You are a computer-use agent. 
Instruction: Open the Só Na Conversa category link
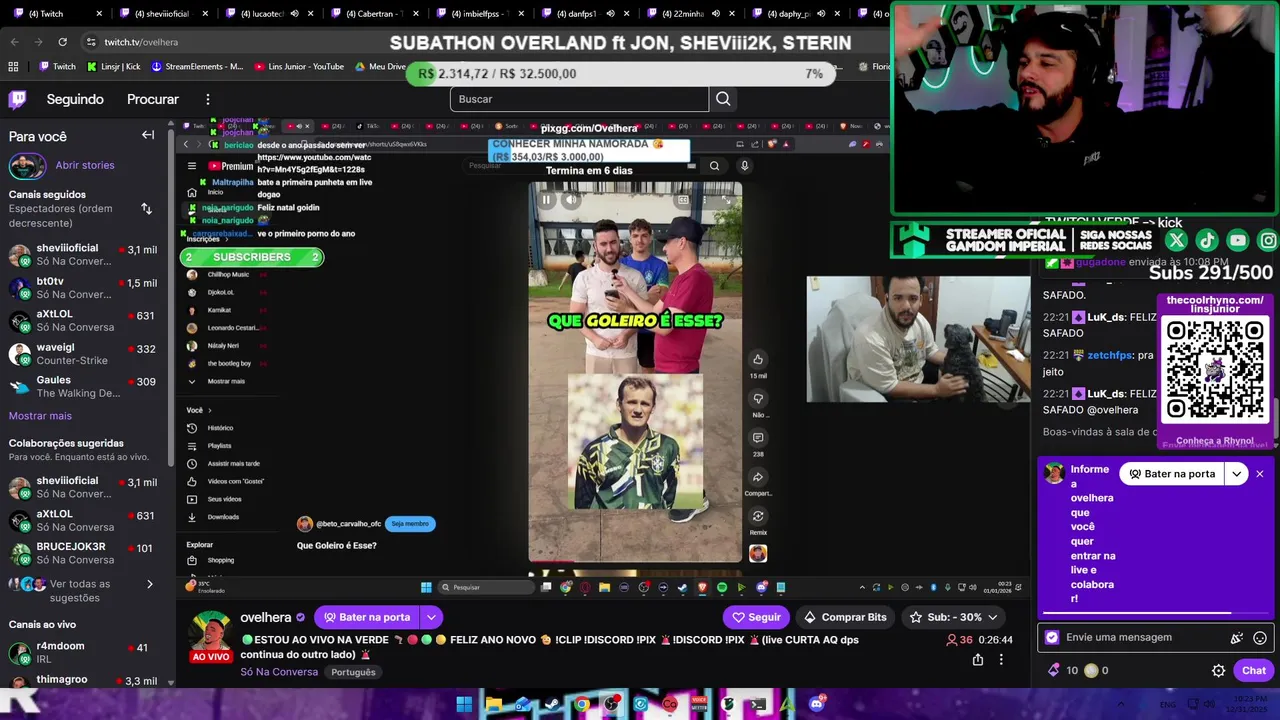click(x=280, y=672)
